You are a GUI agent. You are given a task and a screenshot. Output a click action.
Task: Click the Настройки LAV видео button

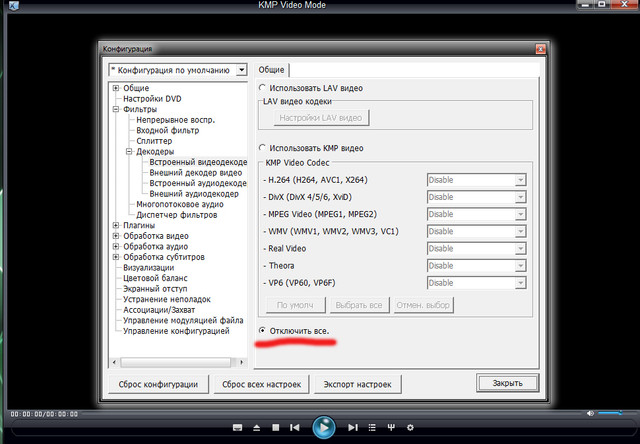[x=321, y=118]
